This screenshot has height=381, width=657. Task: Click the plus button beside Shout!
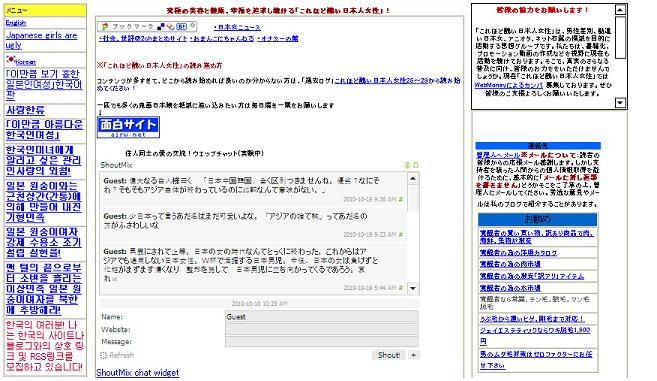coord(414,355)
